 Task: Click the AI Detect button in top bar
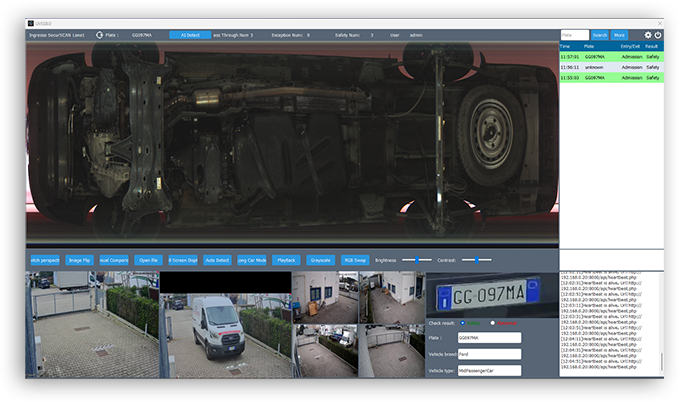190,35
